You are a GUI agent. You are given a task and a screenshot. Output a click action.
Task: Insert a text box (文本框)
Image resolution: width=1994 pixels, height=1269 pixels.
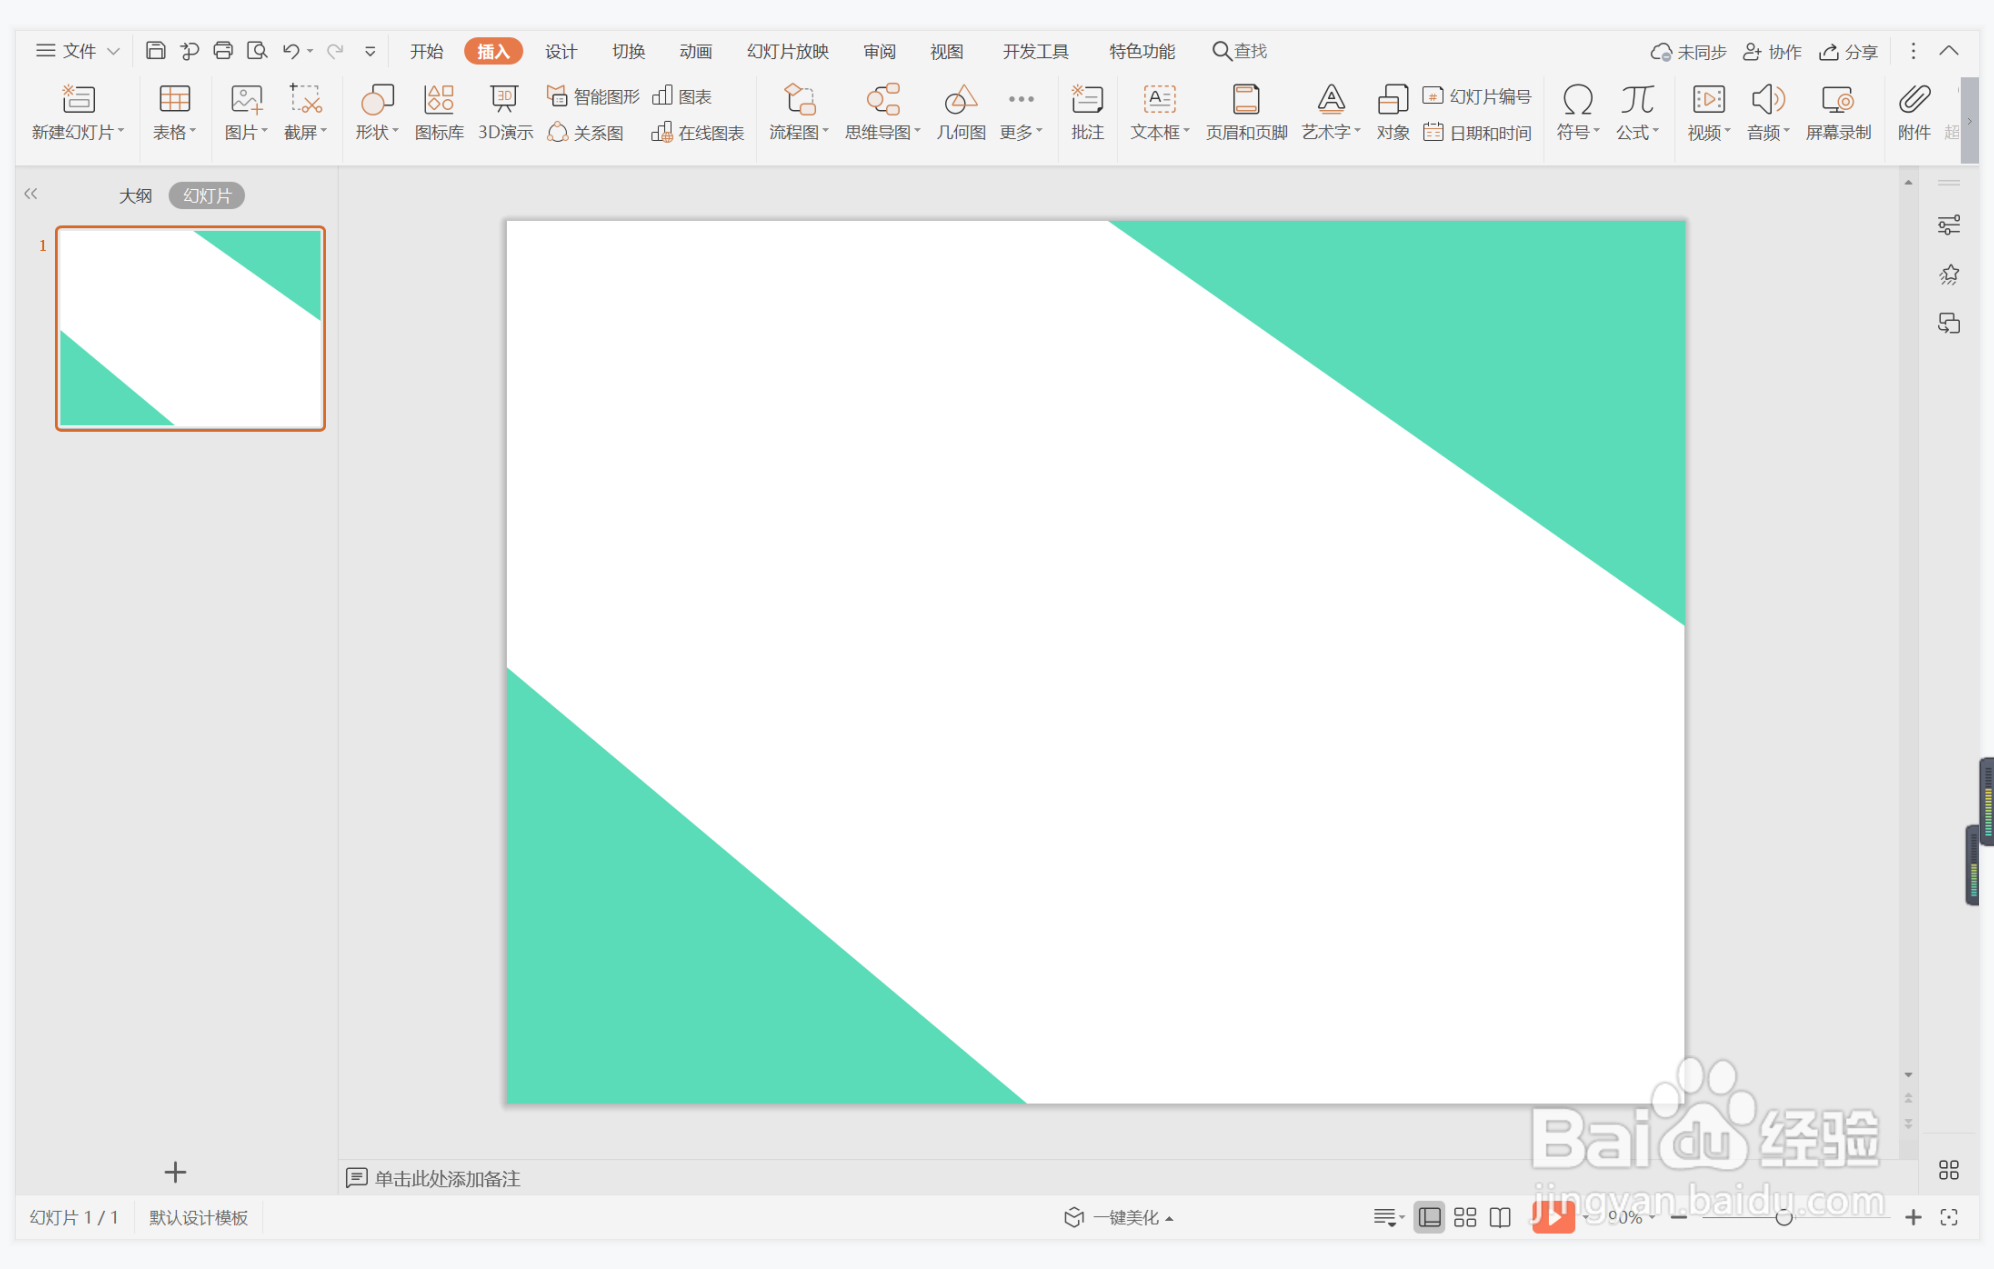pyautogui.click(x=1159, y=100)
